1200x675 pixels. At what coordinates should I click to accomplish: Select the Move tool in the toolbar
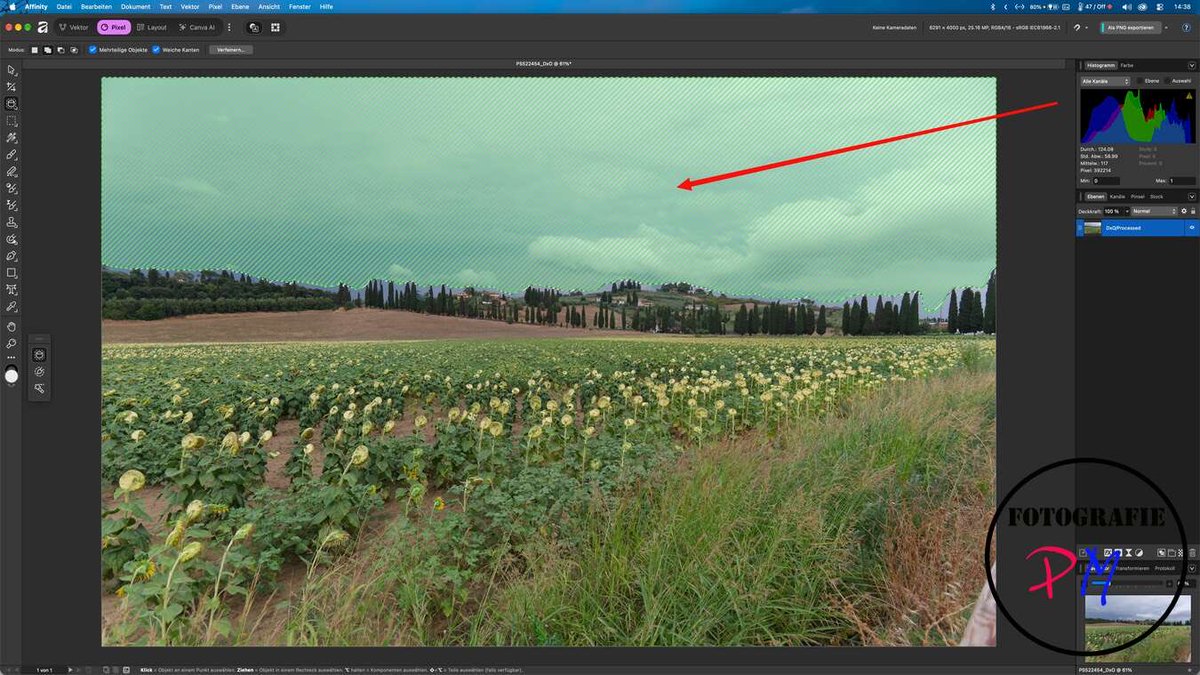pyautogui.click(x=12, y=70)
